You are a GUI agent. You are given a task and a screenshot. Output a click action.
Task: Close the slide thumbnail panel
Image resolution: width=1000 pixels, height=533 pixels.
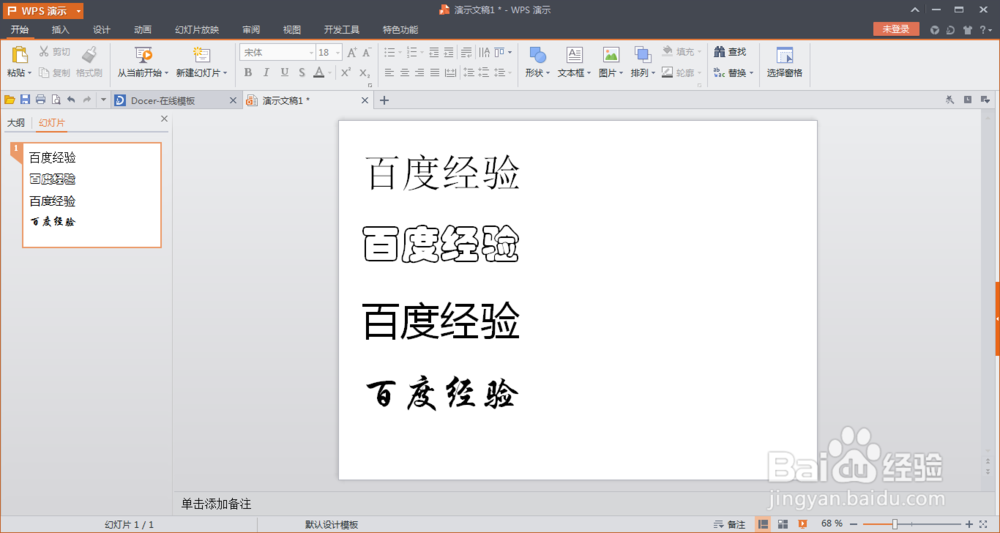[164, 119]
